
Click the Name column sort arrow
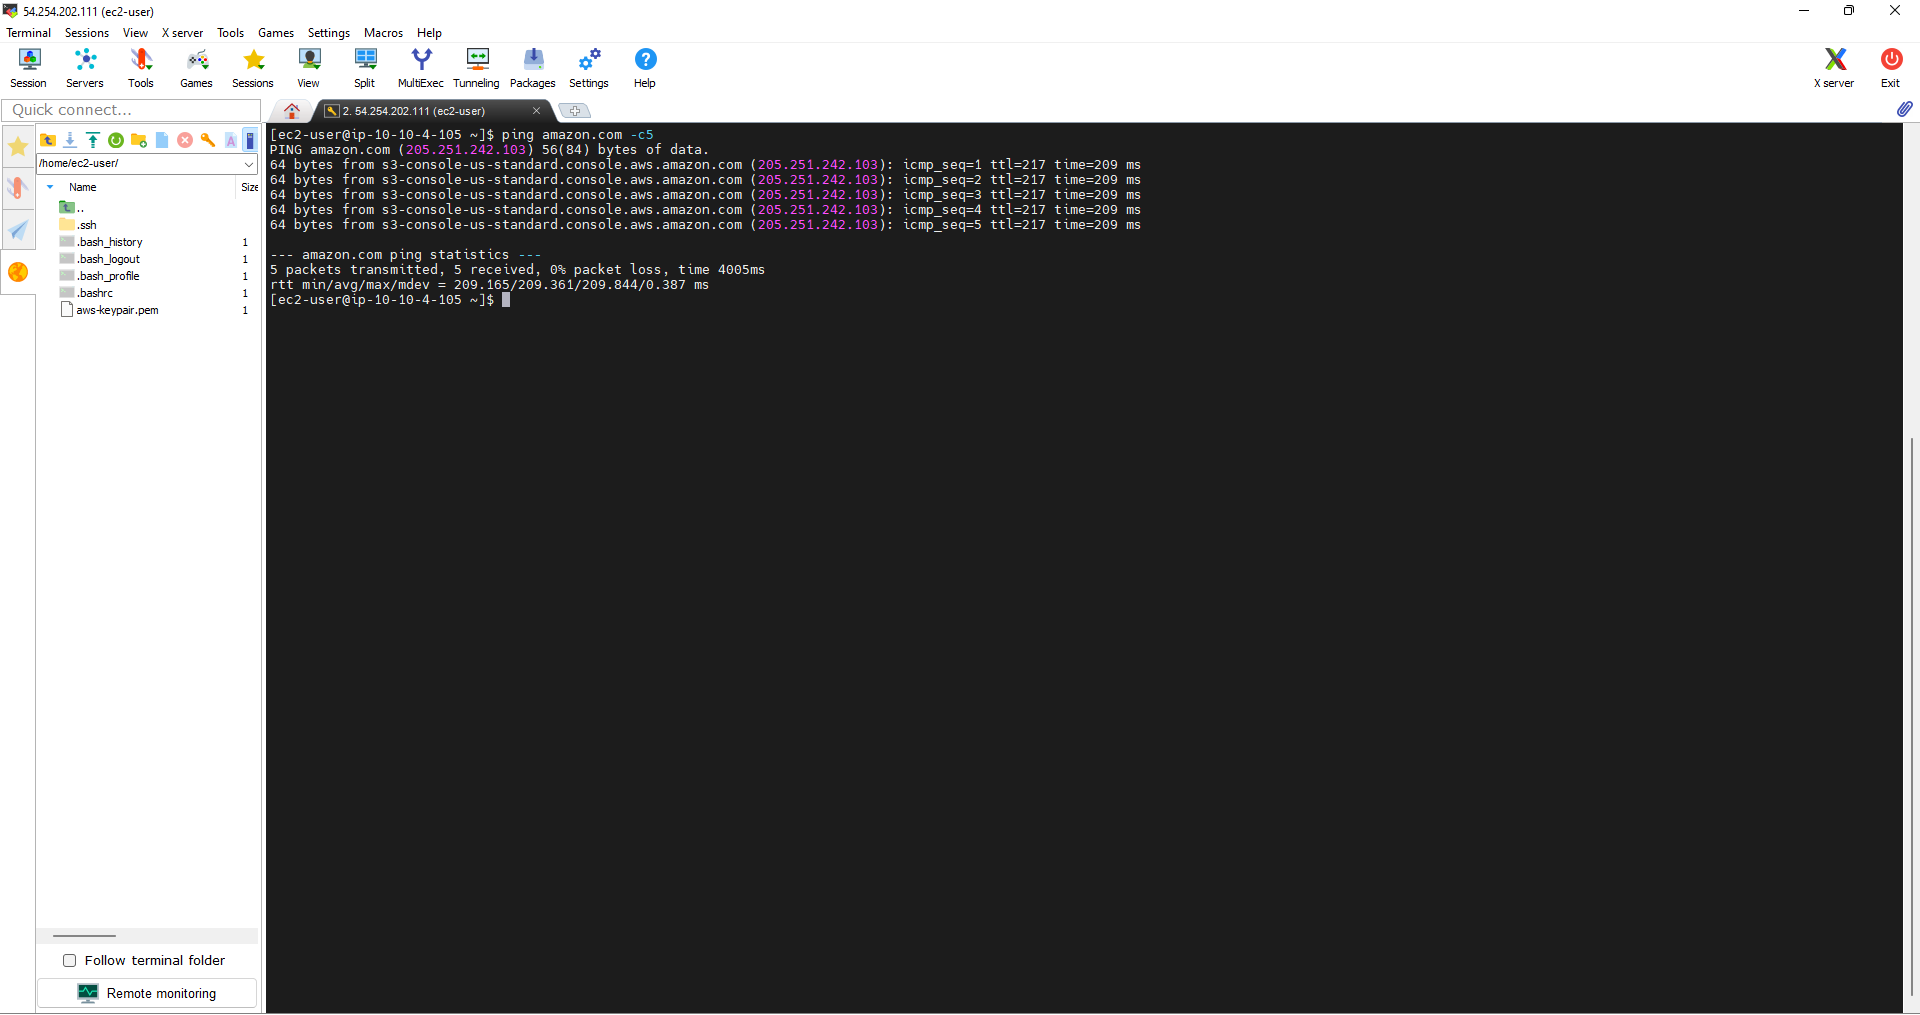click(50, 187)
